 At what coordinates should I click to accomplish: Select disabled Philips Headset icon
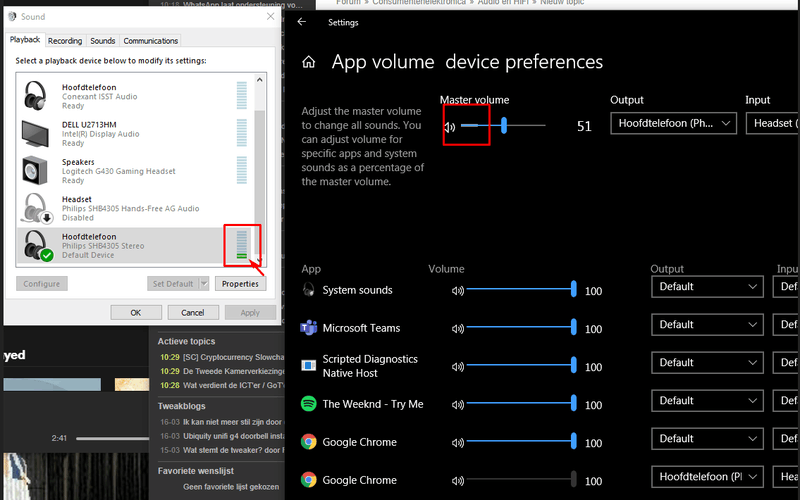36,208
